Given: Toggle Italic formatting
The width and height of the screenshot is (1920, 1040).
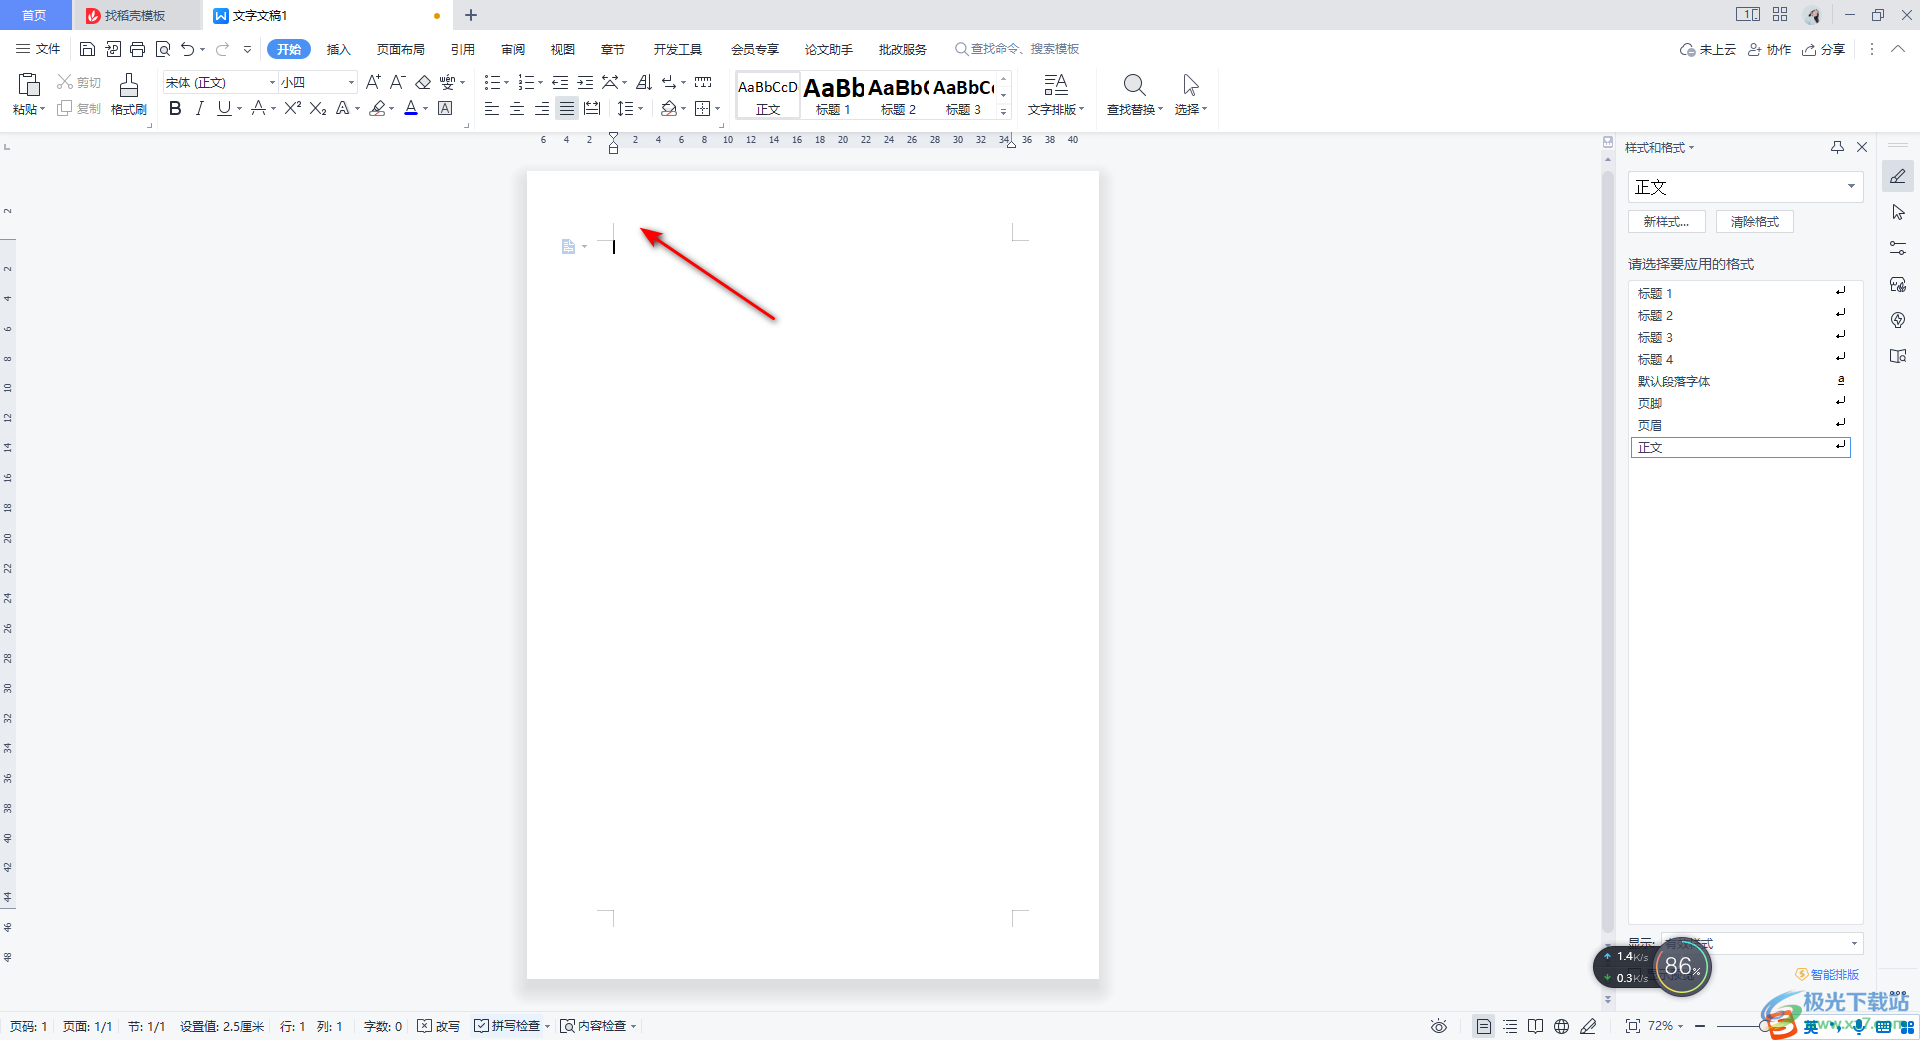Looking at the screenshot, I should pyautogui.click(x=200, y=108).
